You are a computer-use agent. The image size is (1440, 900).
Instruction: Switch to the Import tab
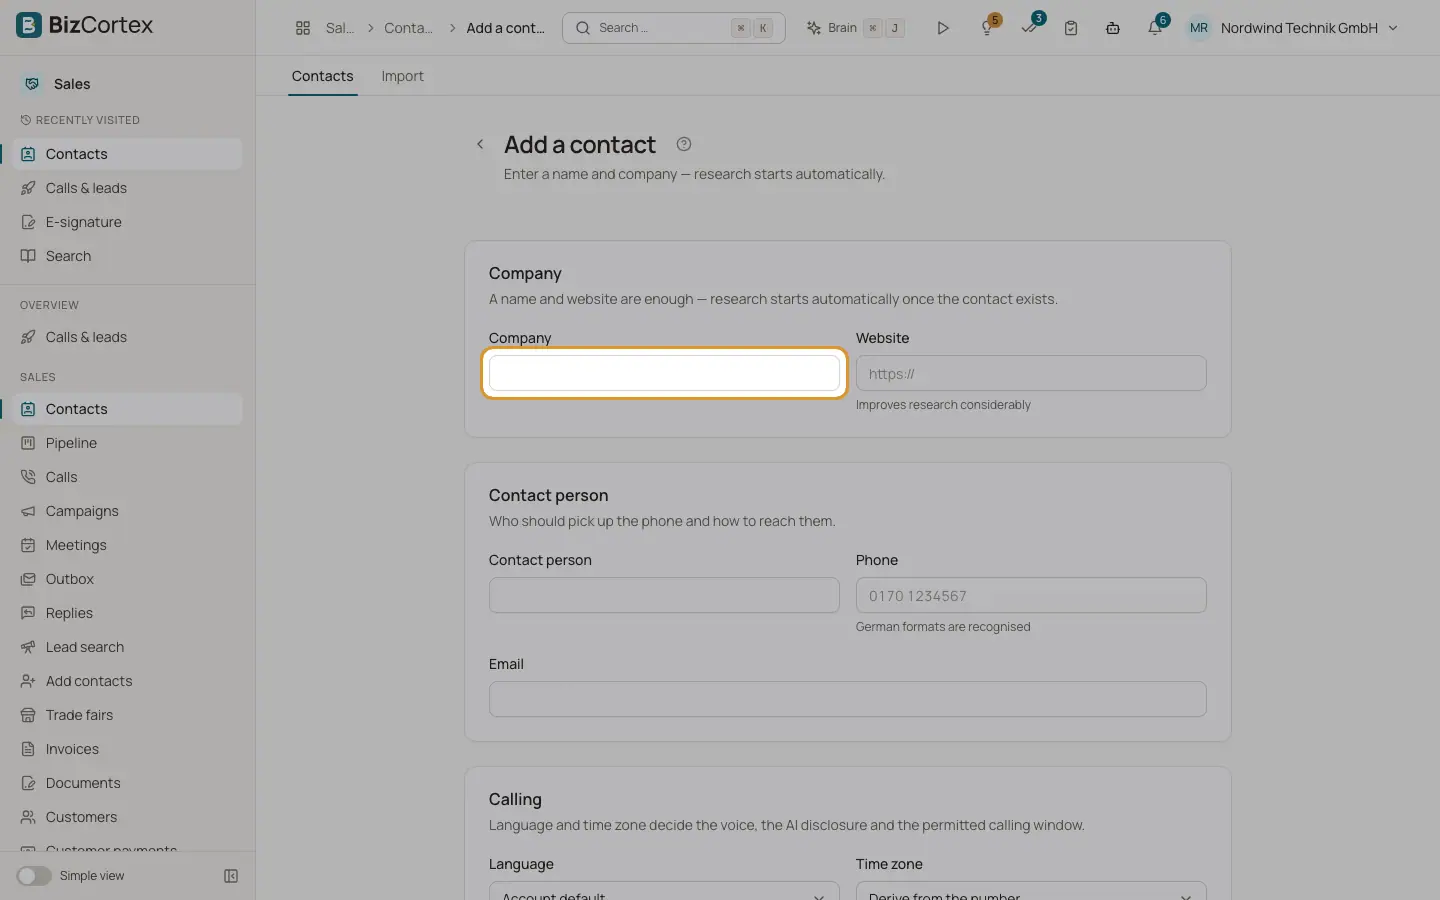point(402,76)
